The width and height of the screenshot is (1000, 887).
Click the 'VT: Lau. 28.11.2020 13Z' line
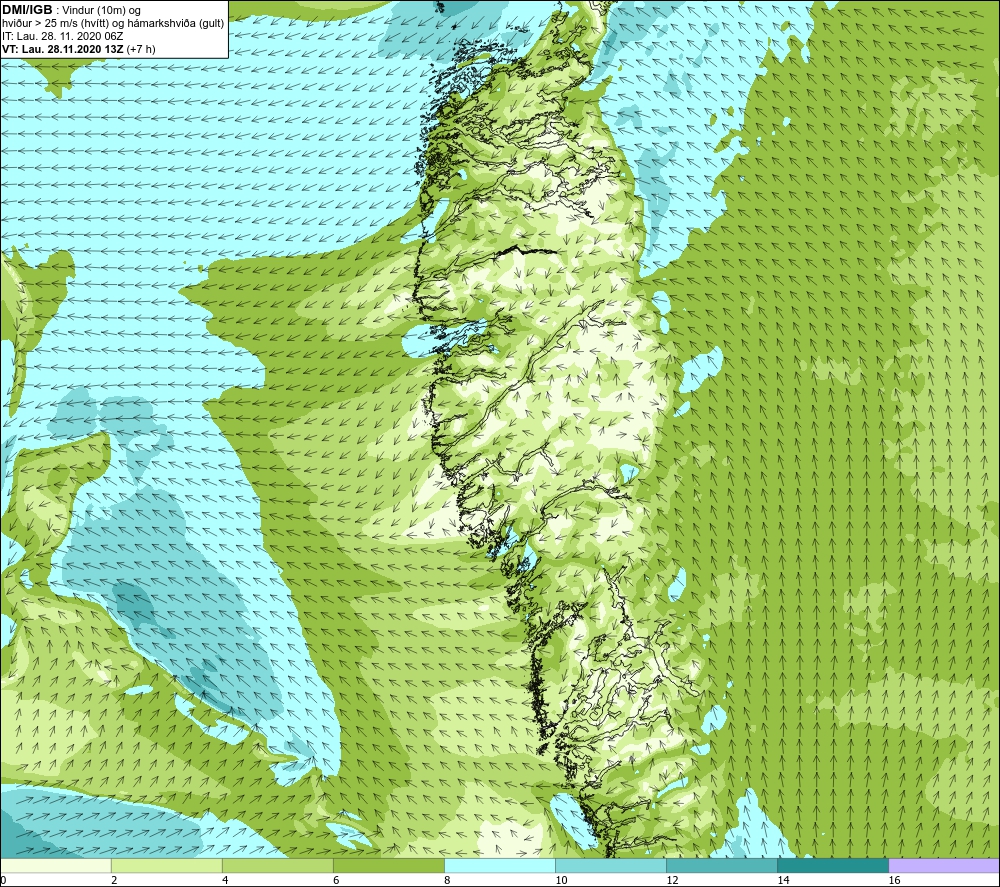click(x=62, y=49)
